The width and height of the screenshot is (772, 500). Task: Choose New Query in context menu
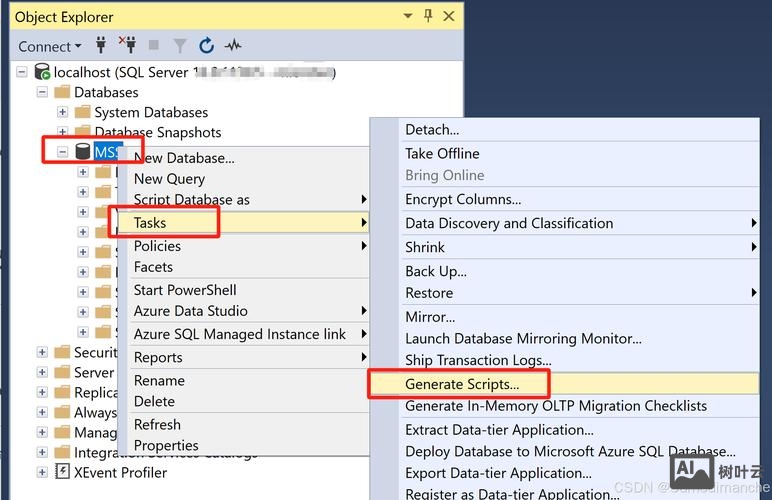pyautogui.click(x=169, y=178)
